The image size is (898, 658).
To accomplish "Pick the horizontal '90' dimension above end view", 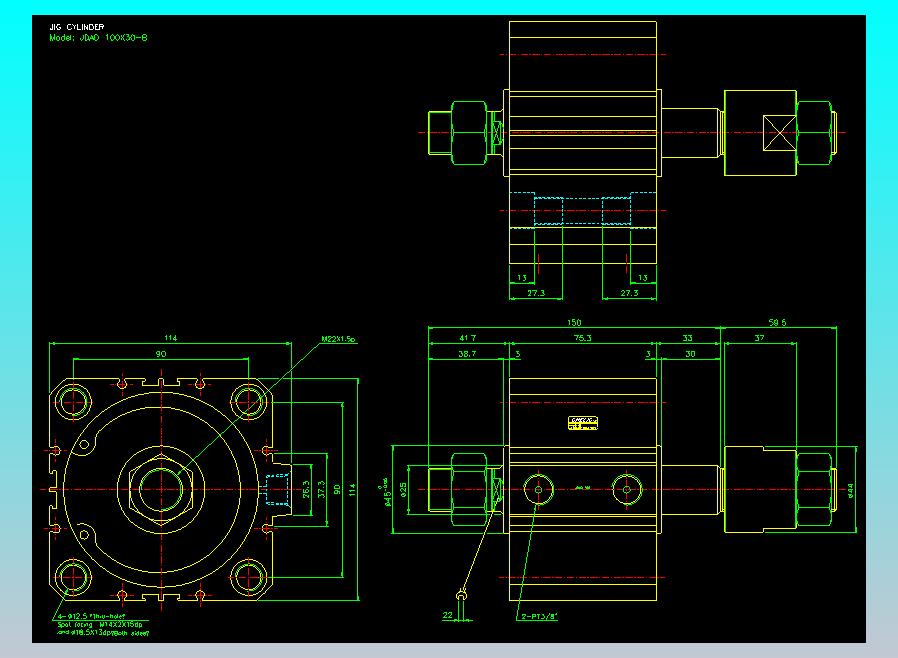I will click(161, 354).
